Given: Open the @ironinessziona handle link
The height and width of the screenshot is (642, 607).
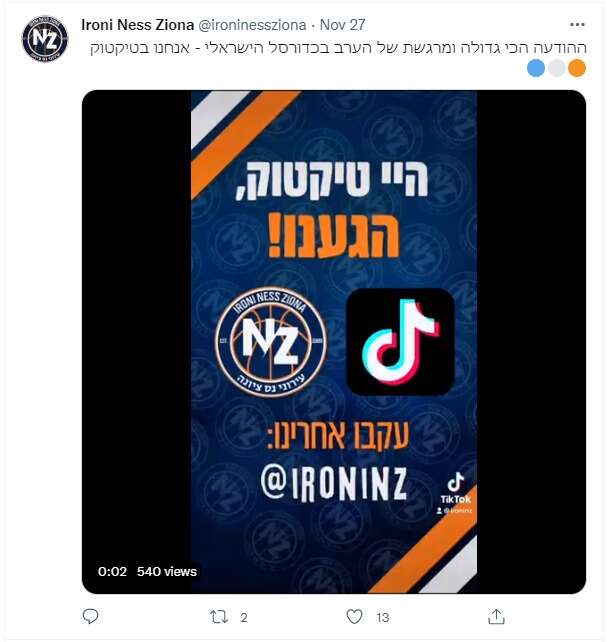Looking at the screenshot, I should tap(252, 25).
